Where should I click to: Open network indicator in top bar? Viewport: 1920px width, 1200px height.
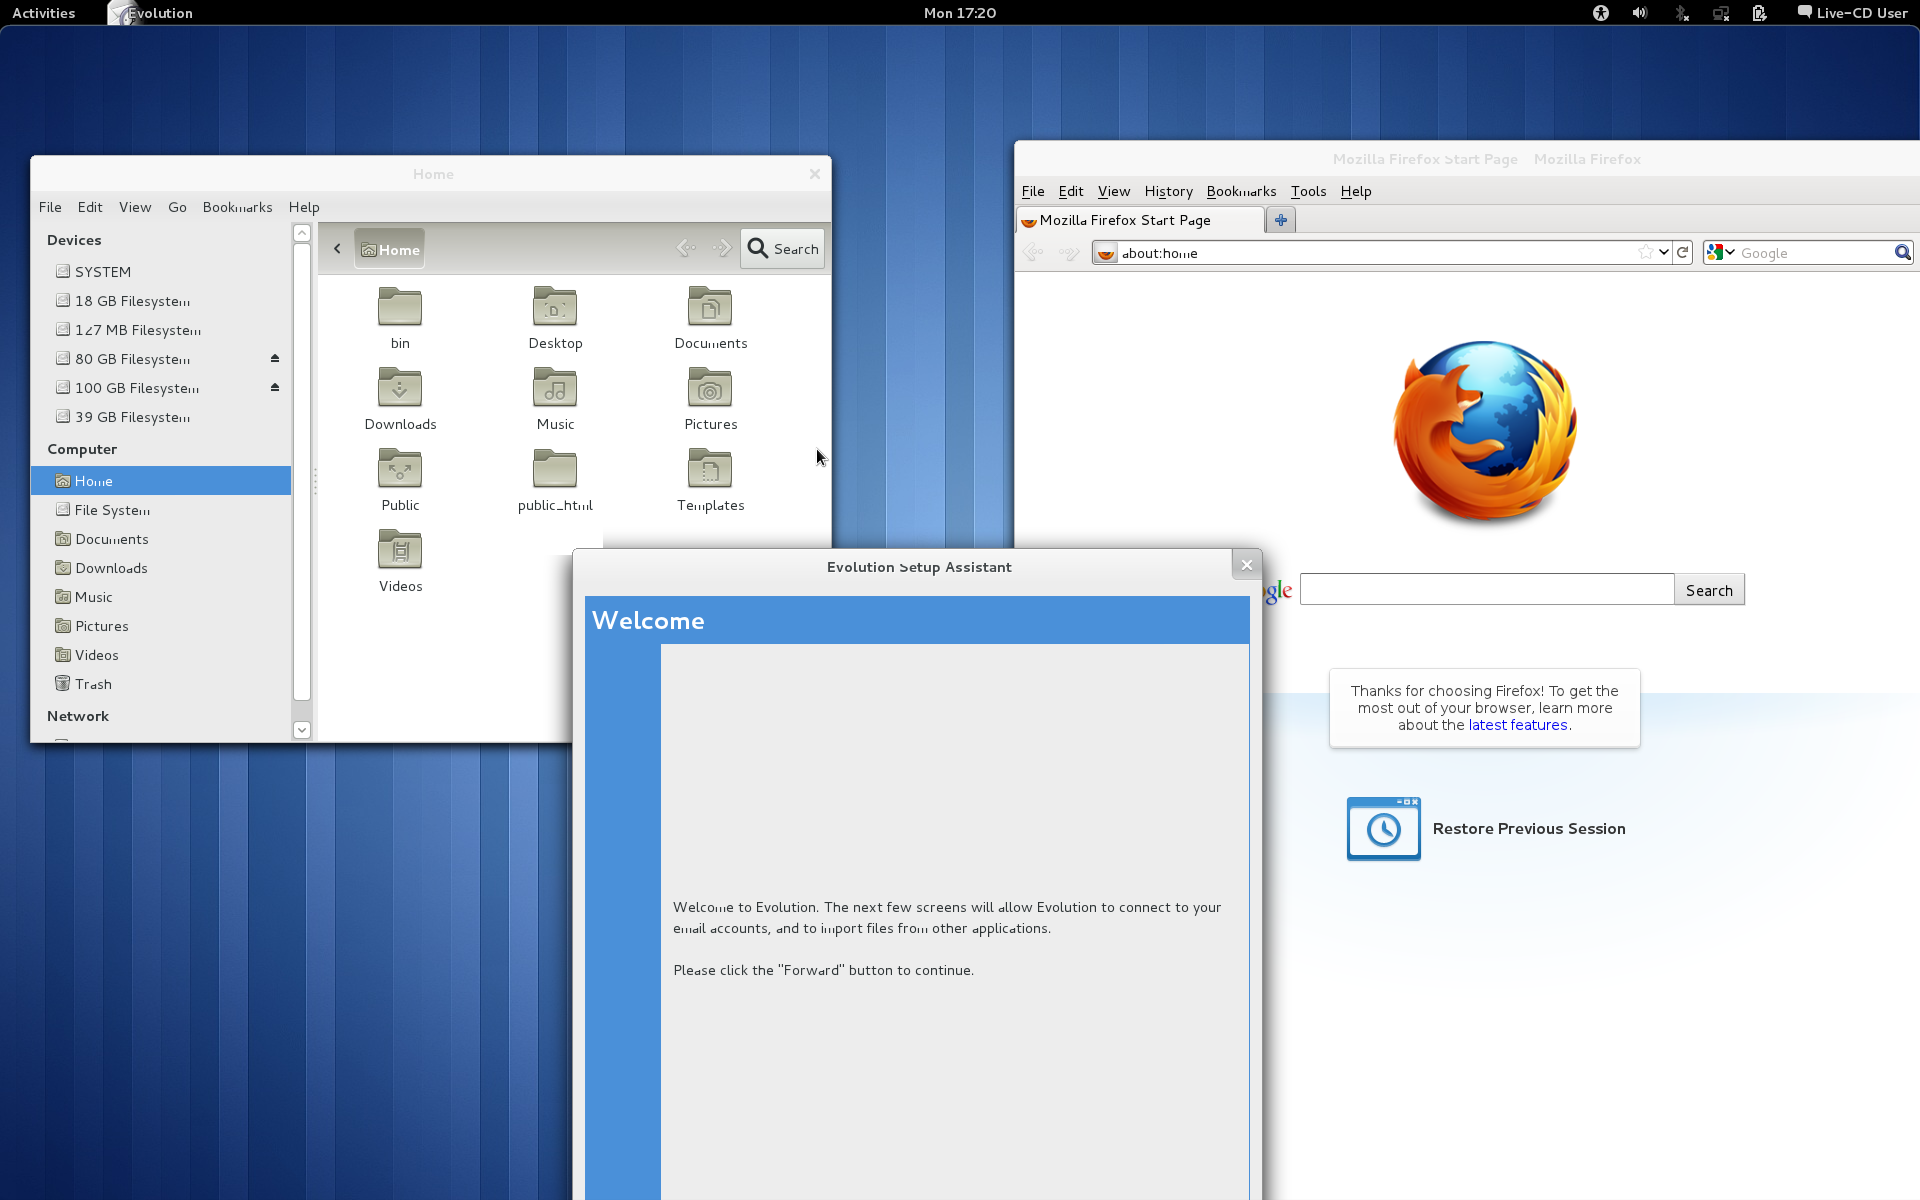tap(1721, 13)
